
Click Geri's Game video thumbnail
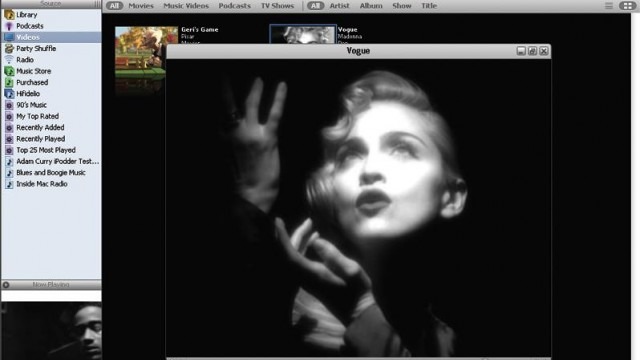140,52
